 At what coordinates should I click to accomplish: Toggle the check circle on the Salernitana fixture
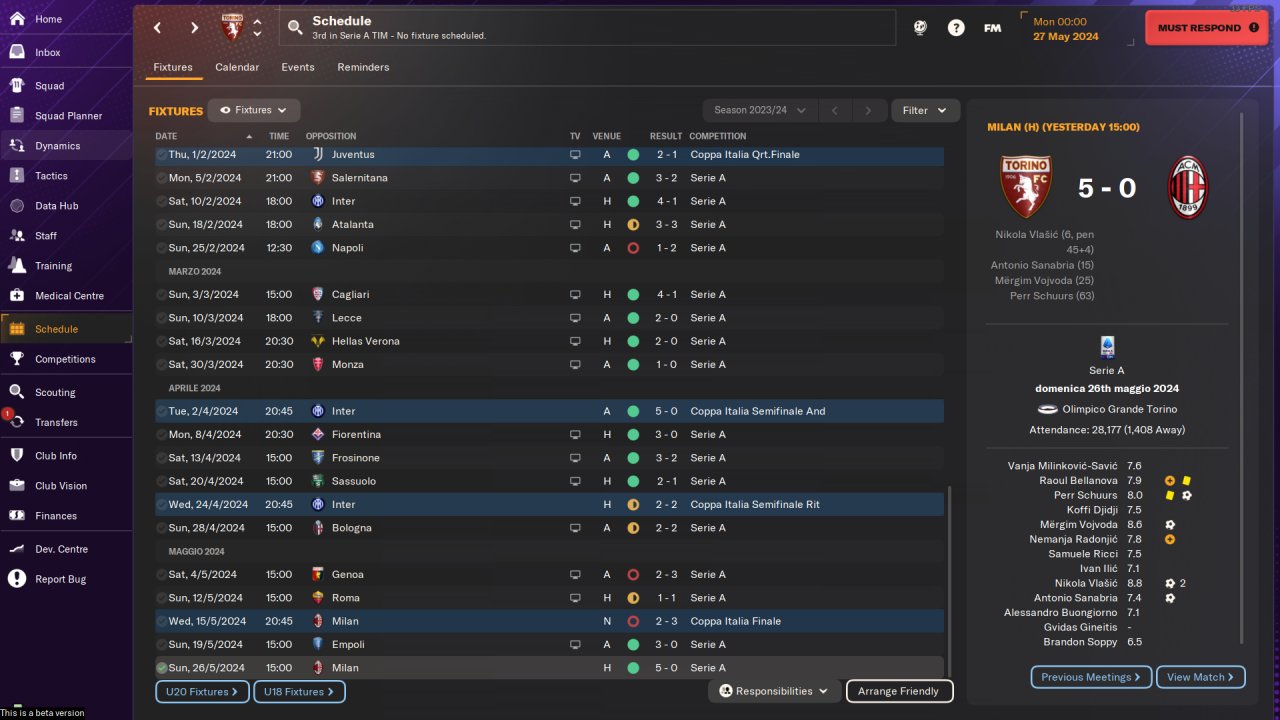pos(162,178)
